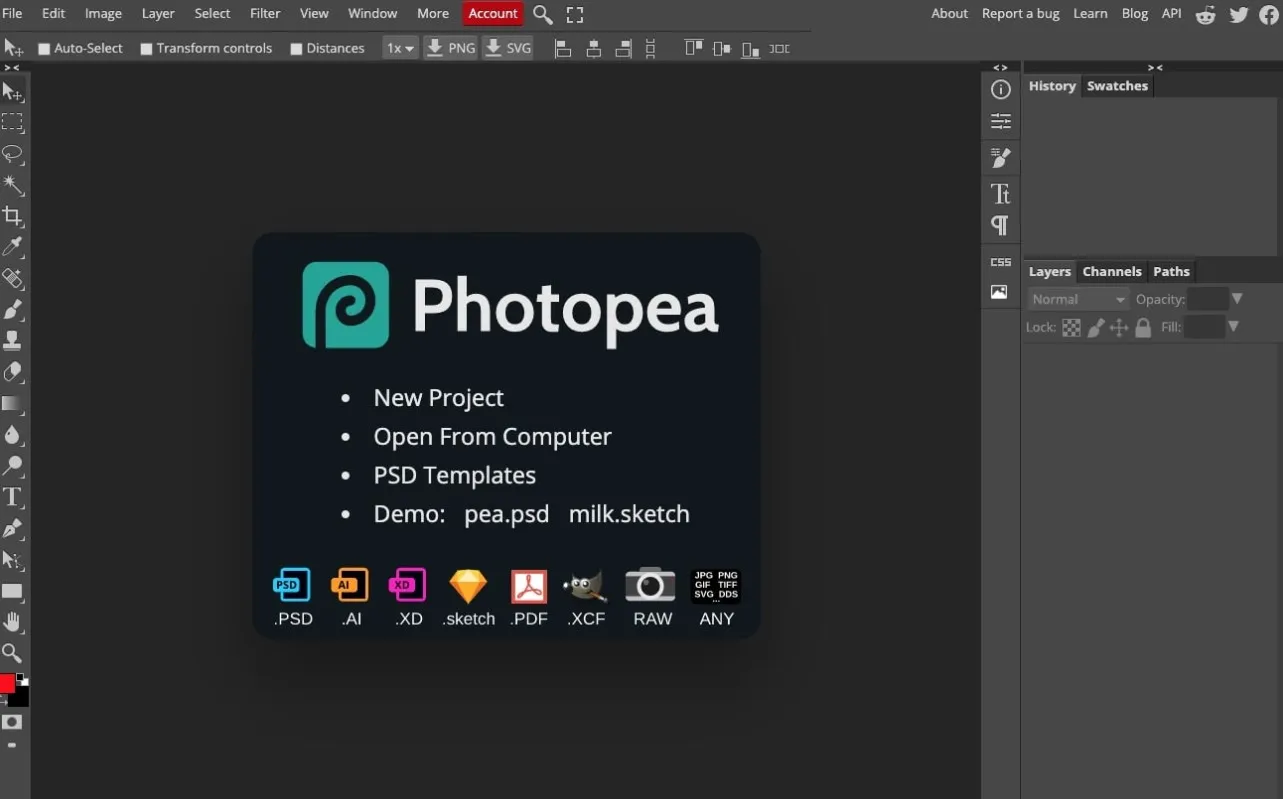Select the Eyedropper tool
1283x799 pixels.
[x=12, y=247]
